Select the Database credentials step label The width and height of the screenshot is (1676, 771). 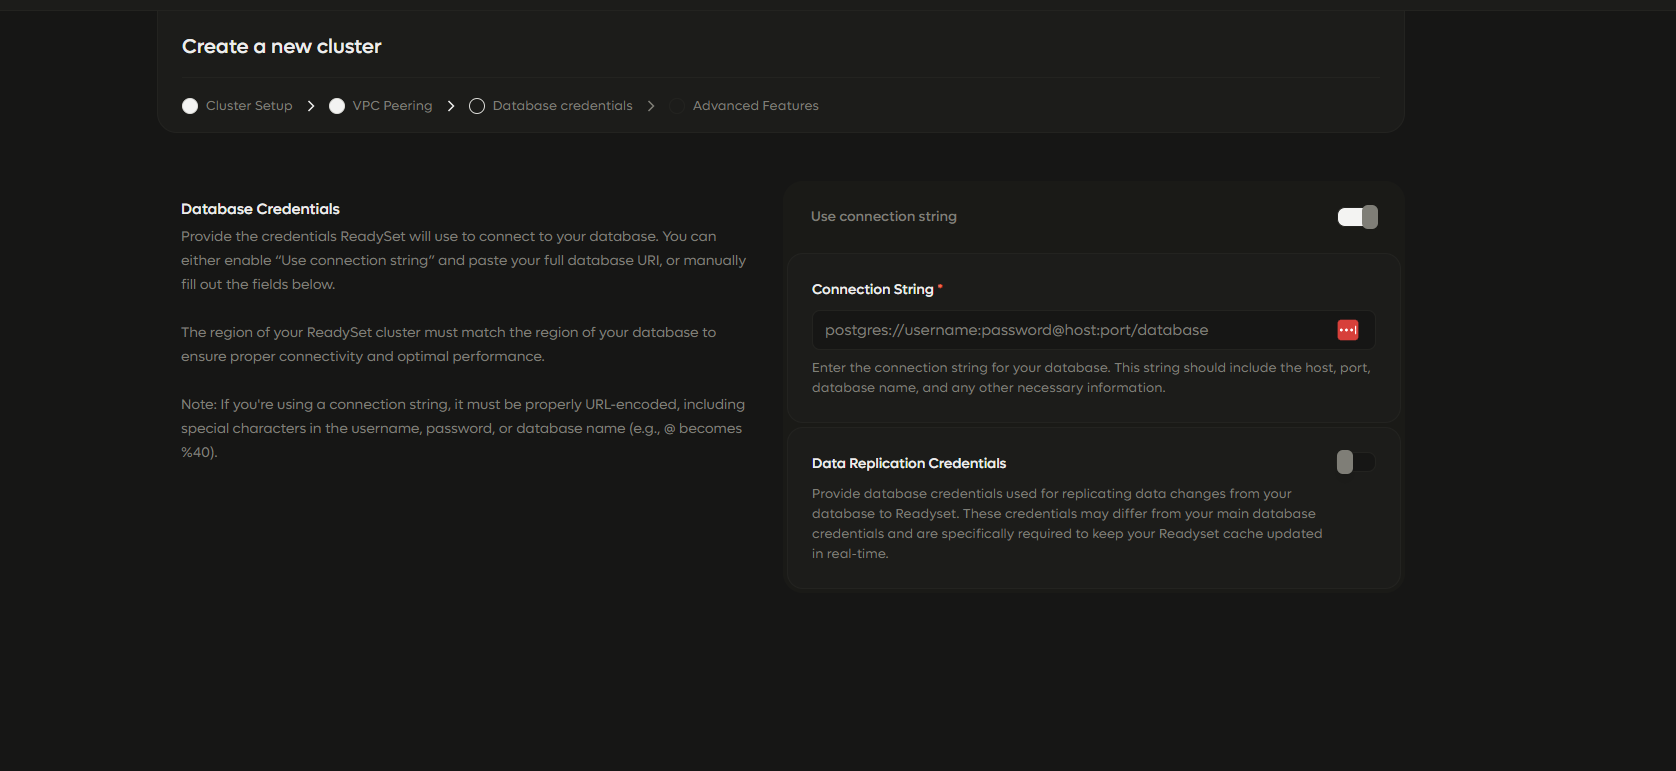coord(563,106)
